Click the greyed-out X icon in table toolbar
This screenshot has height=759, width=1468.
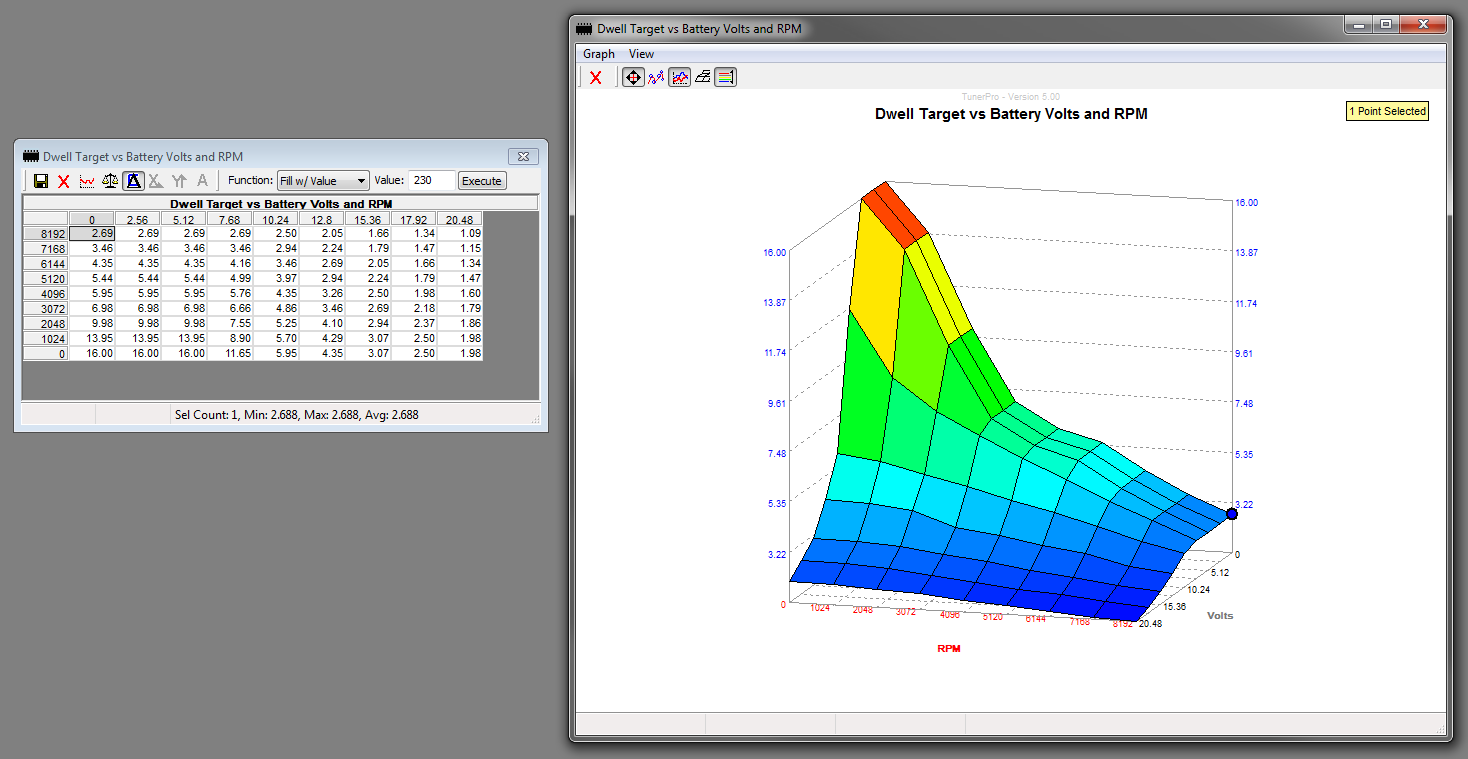tap(156, 181)
